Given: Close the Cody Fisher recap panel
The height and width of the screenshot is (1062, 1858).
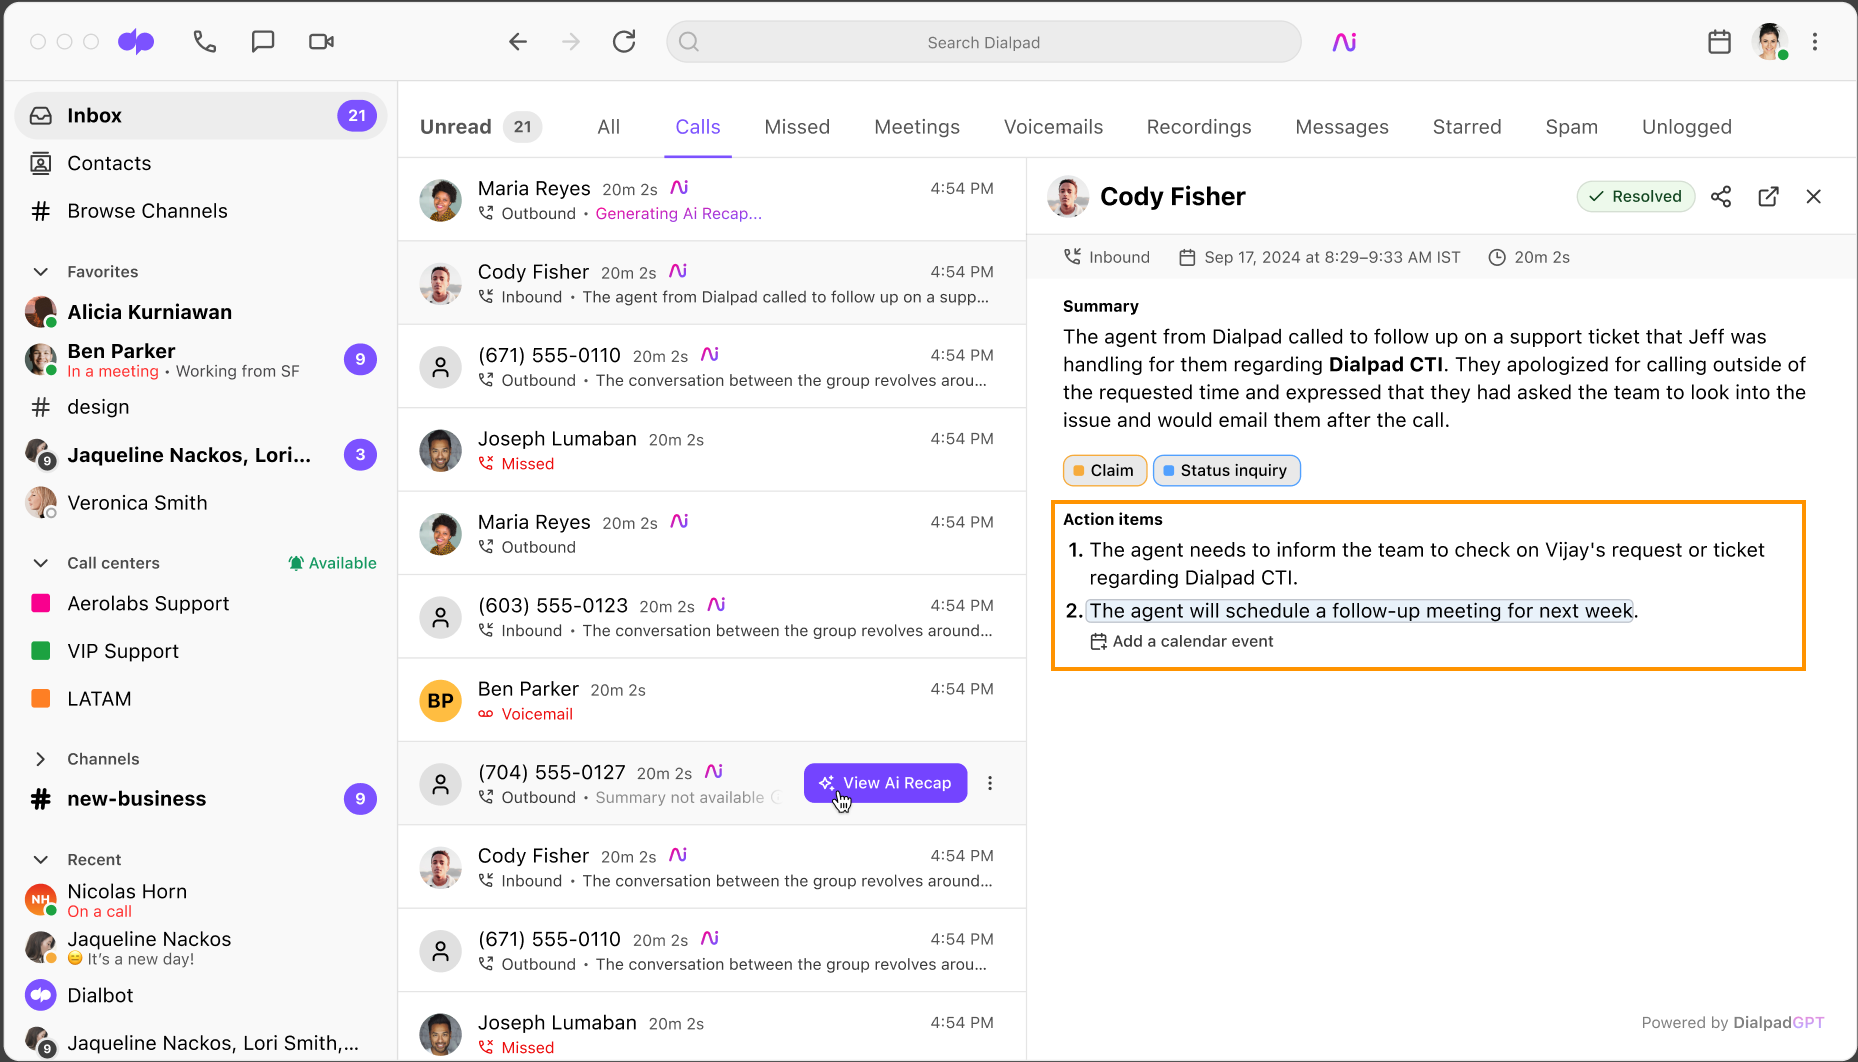Looking at the screenshot, I should tap(1814, 197).
